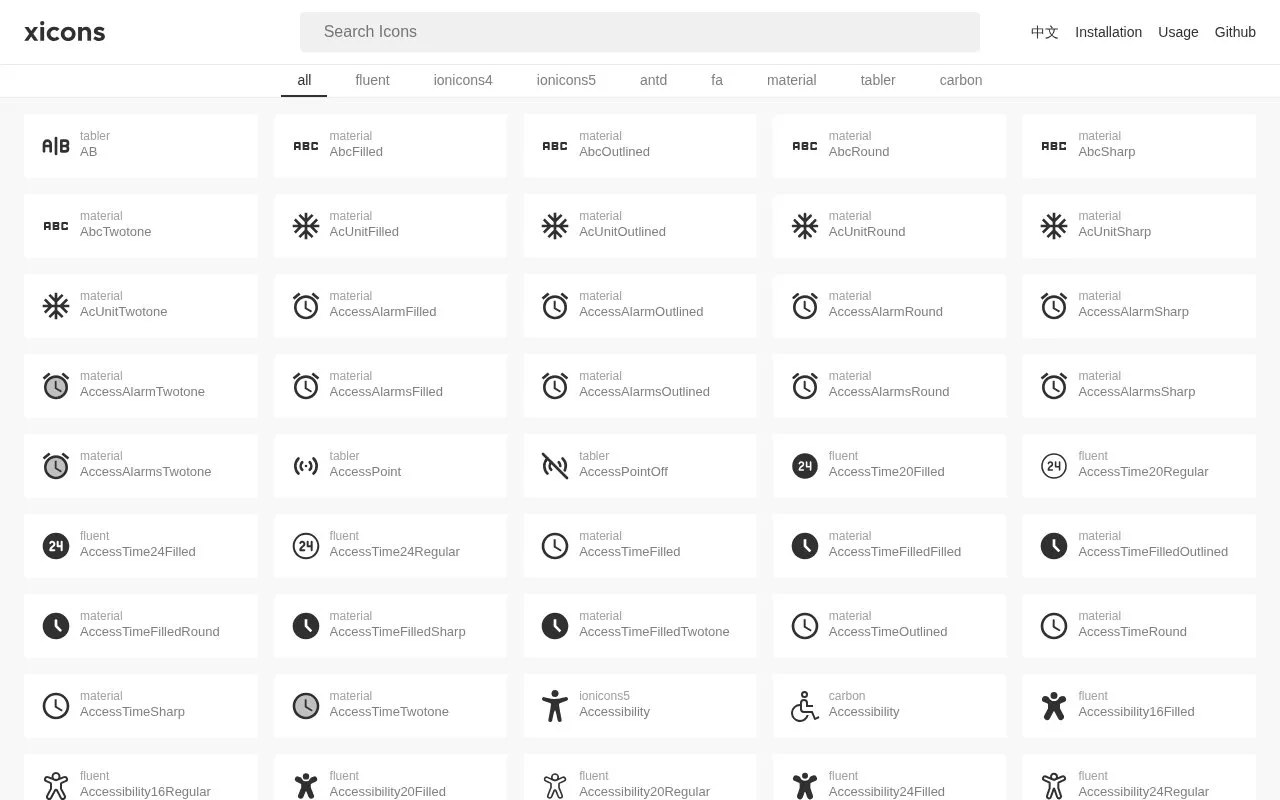Image resolution: width=1280 pixels, height=800 pixels.
Task: Open the fa tab
Action: pos(717,80)
